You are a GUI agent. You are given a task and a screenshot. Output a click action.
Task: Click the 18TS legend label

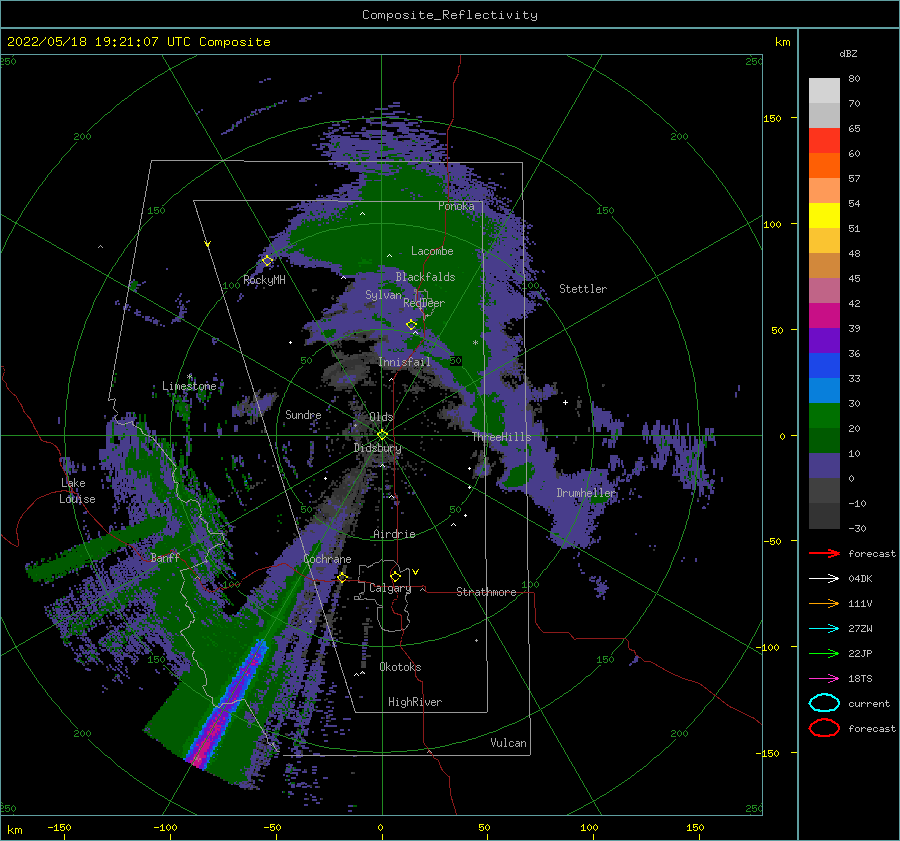coord(860,679)
